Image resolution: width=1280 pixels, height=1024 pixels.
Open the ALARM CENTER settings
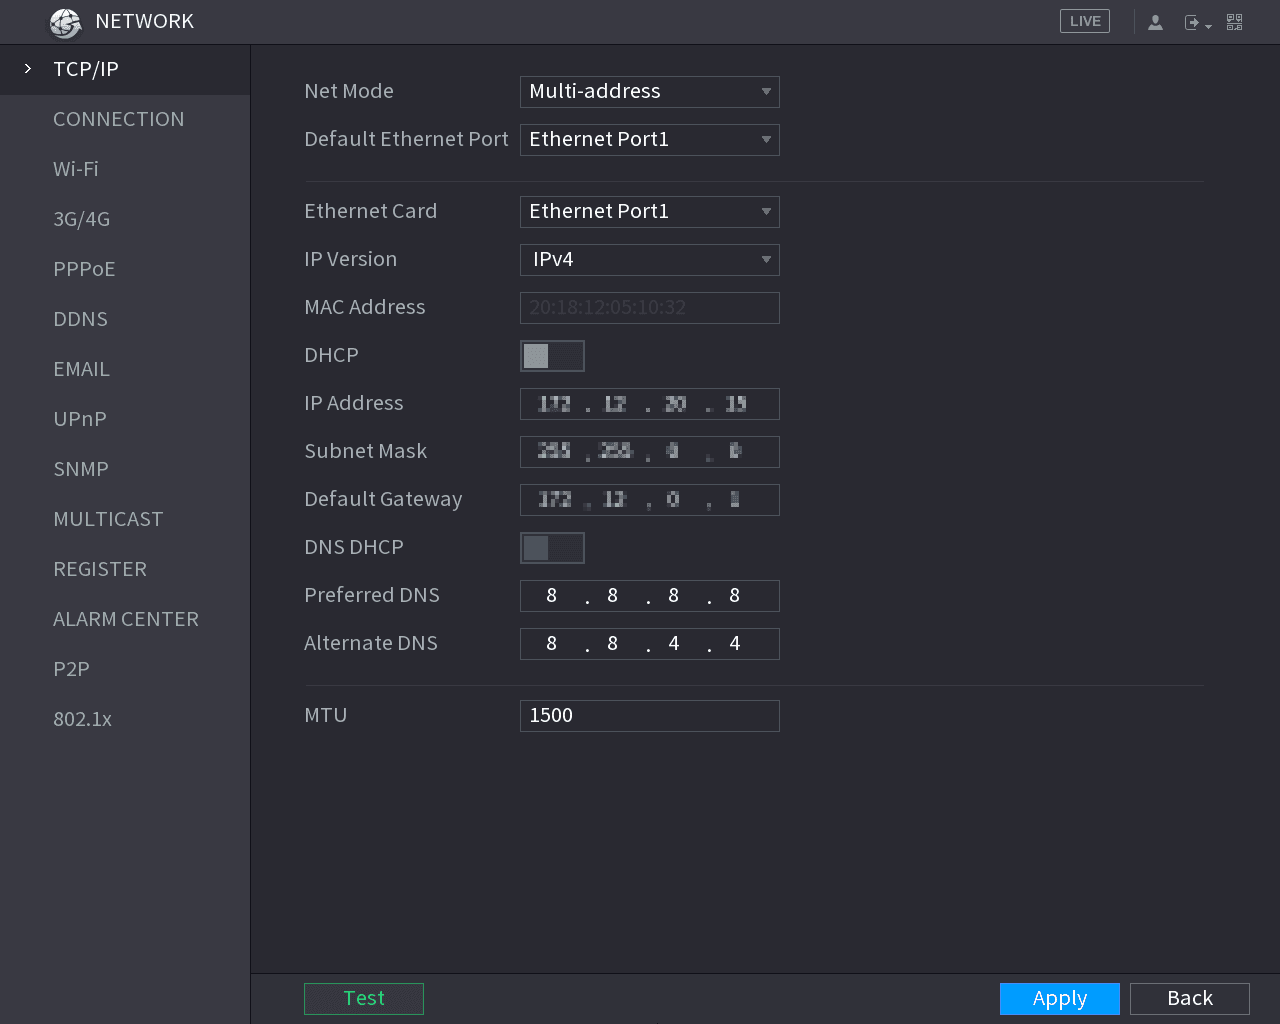coord(125,619)
